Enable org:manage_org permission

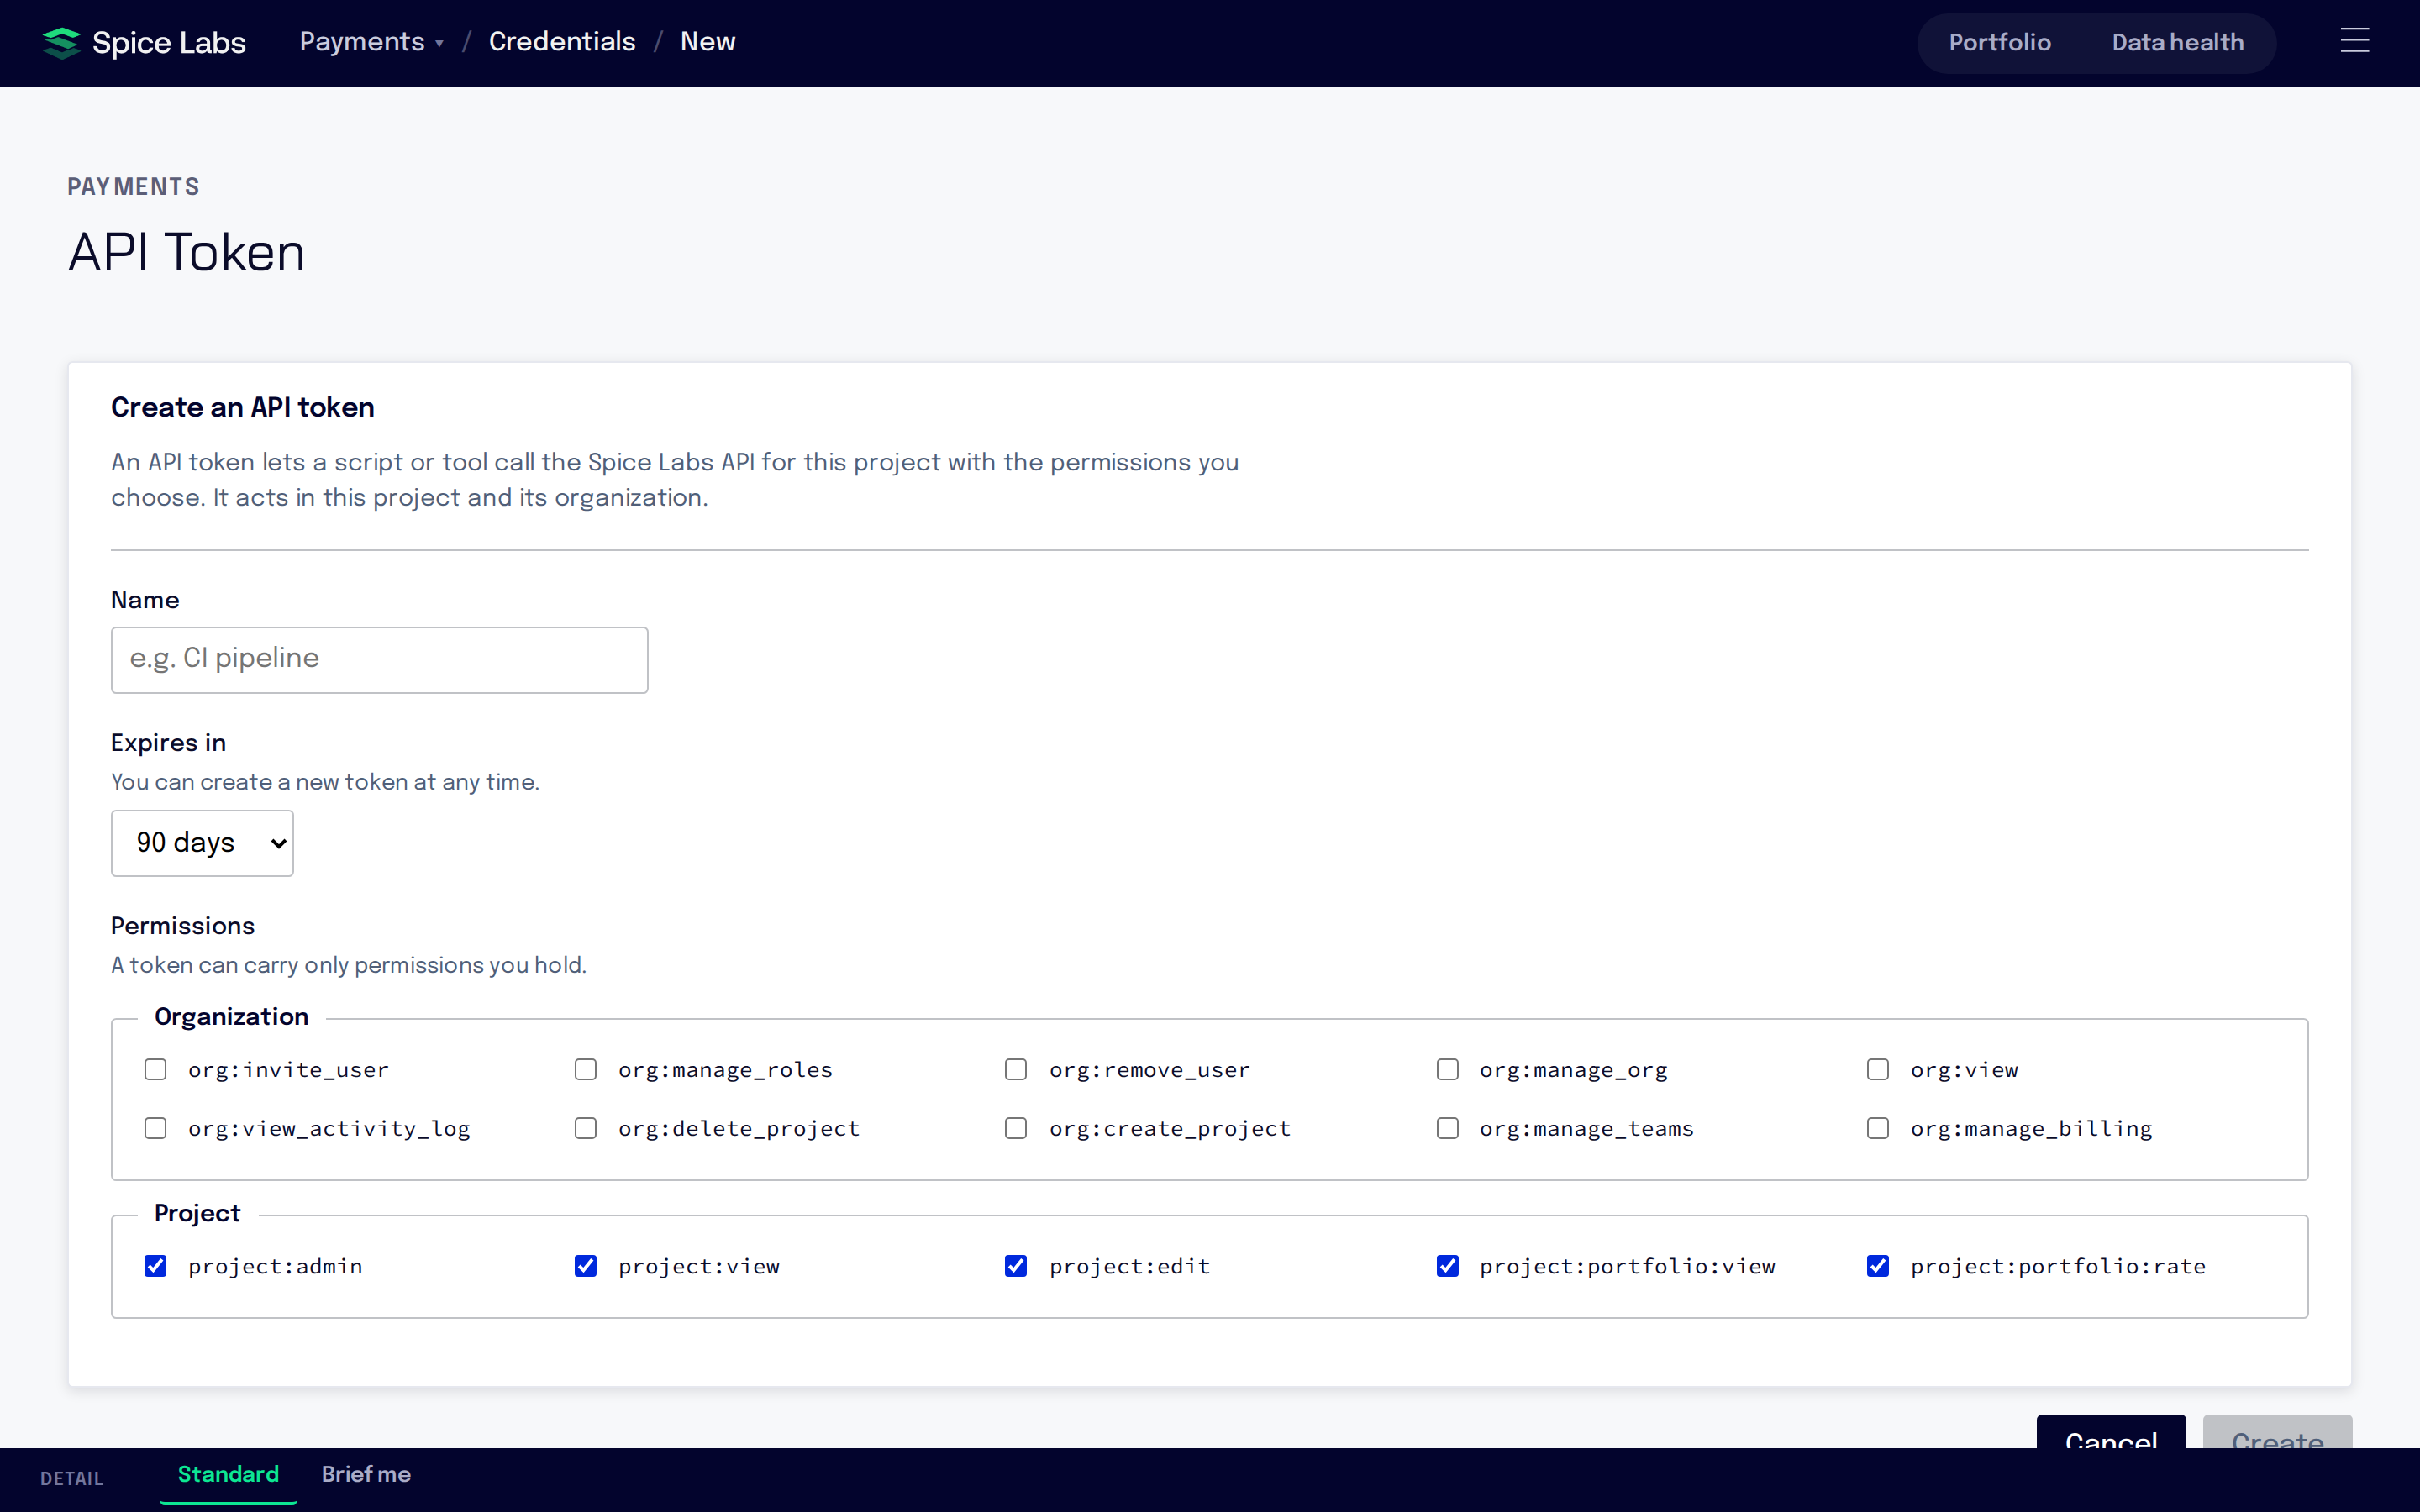(1447, 1069)
